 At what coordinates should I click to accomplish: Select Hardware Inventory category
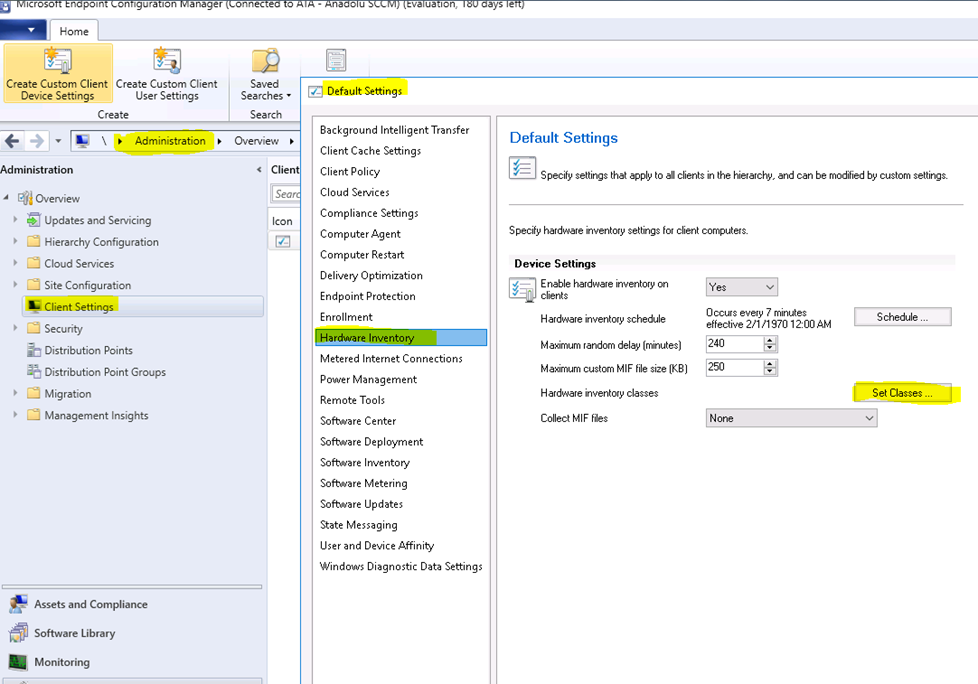point(401,337)
